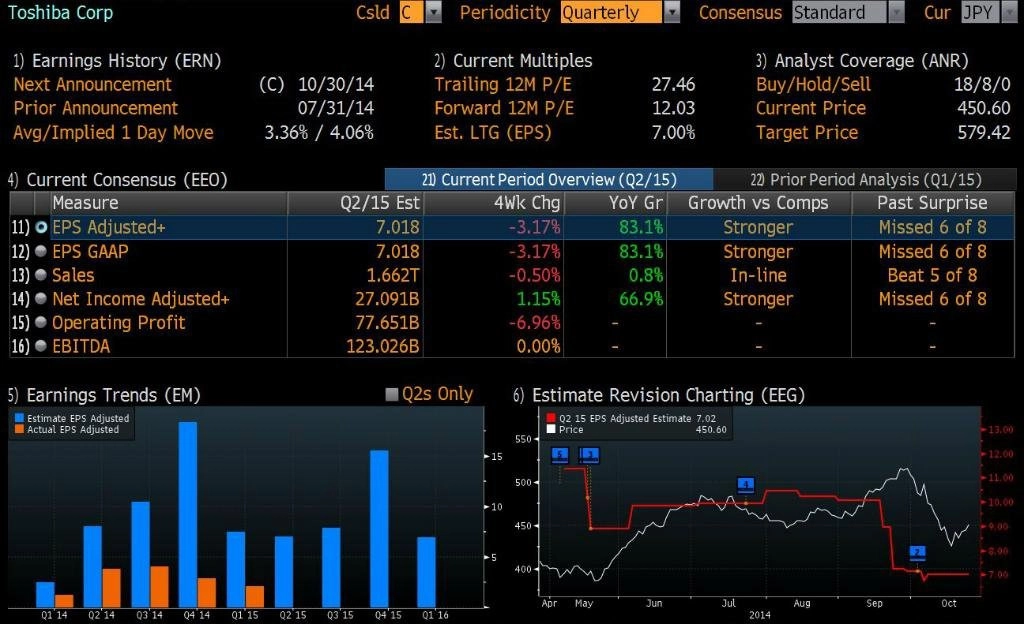Screen dimensions: 1024x624
Task: Open the Consensus Standard dropdown arrow
Action: 897,12
